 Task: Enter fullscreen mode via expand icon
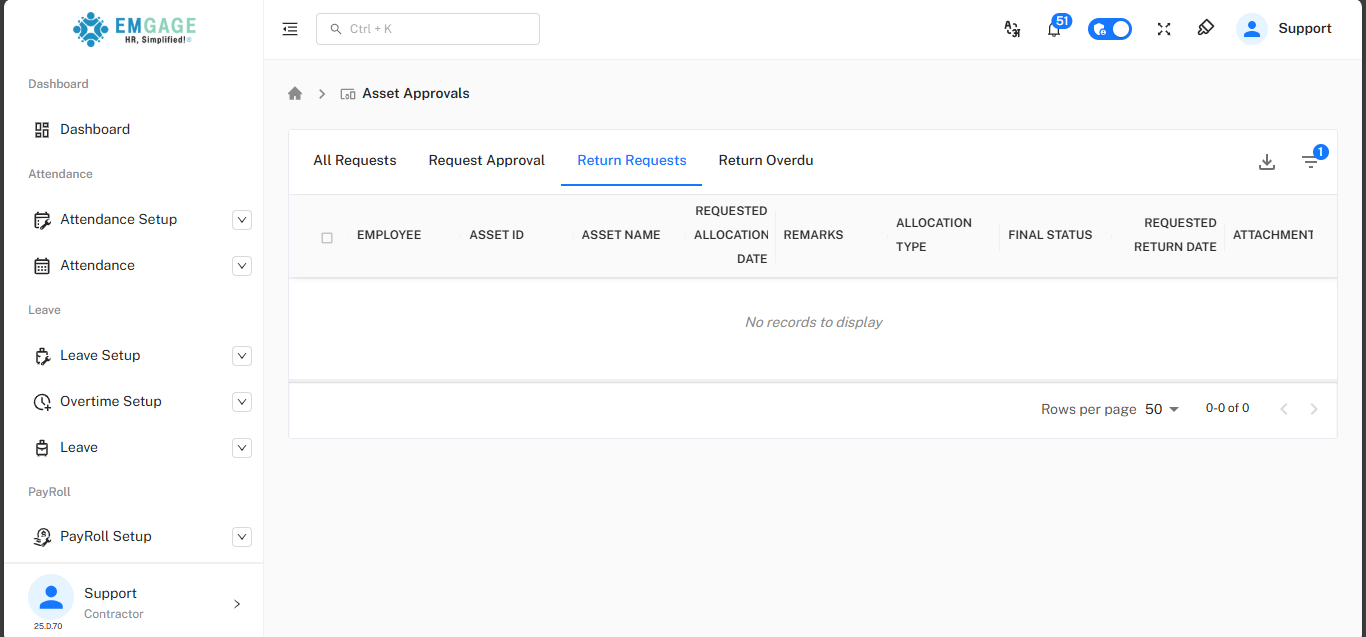(x=1164, y=29)
